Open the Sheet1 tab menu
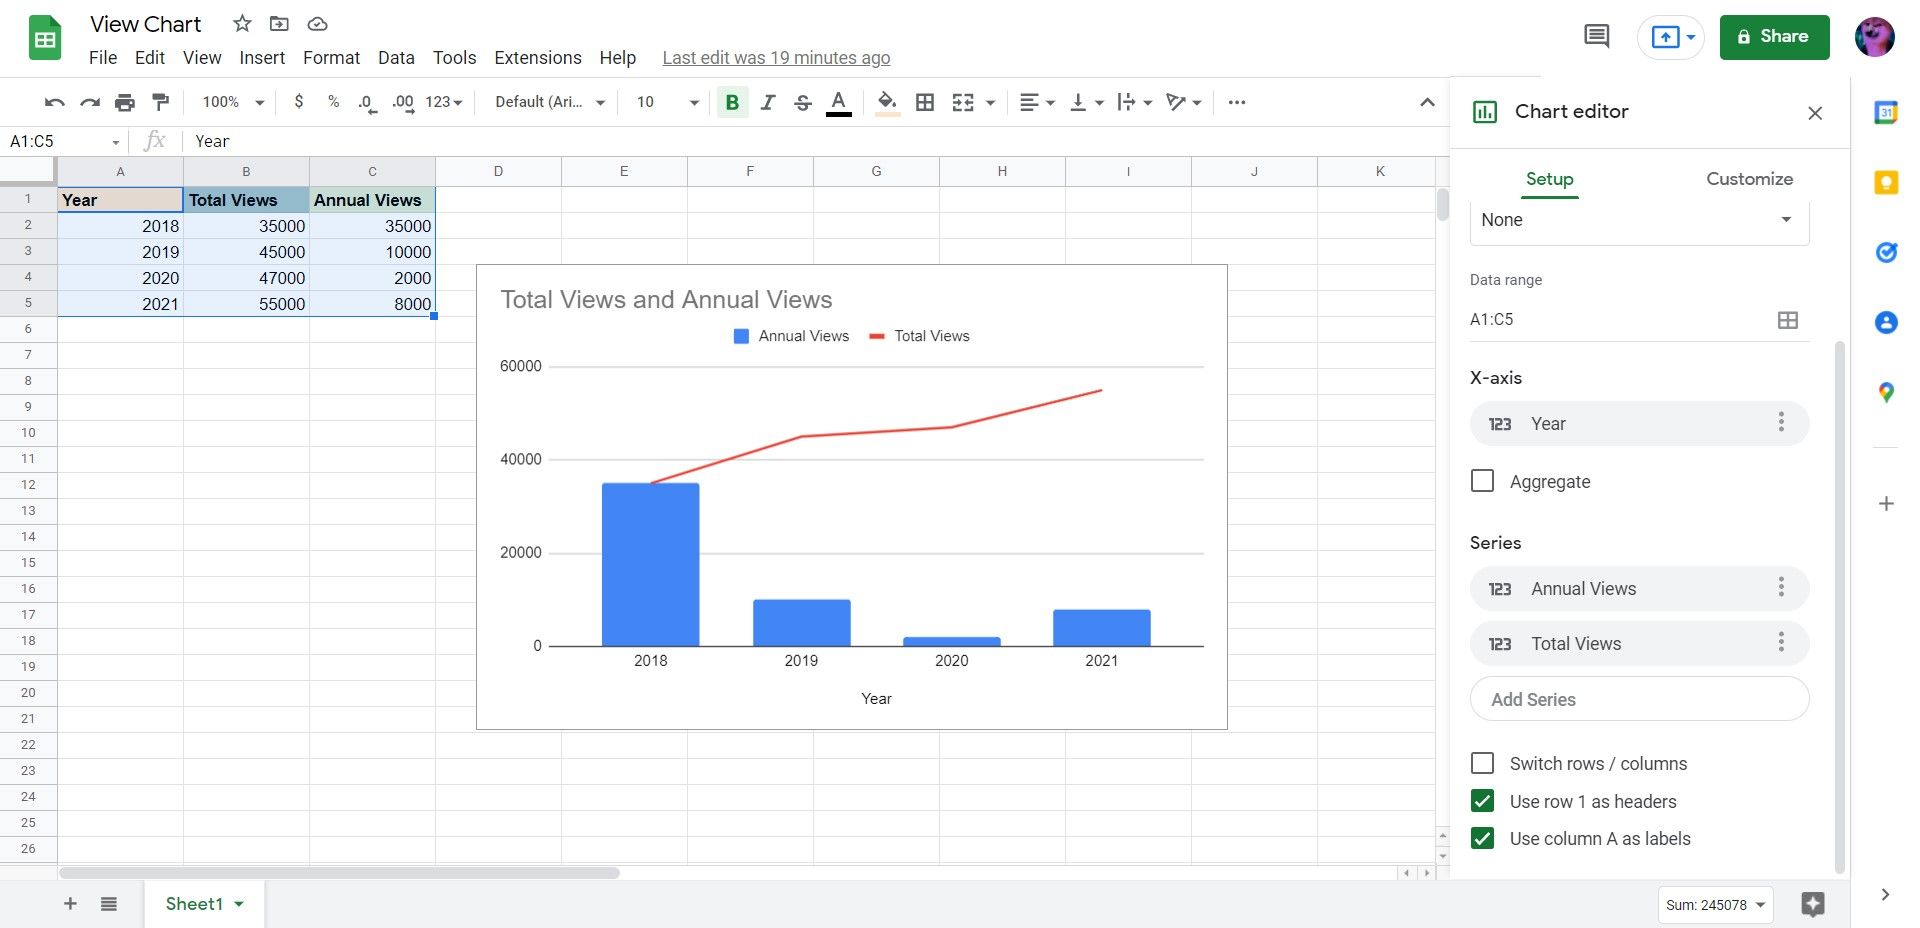The height and width of the screenshot is (928, 1920). [x=238, y=904]
